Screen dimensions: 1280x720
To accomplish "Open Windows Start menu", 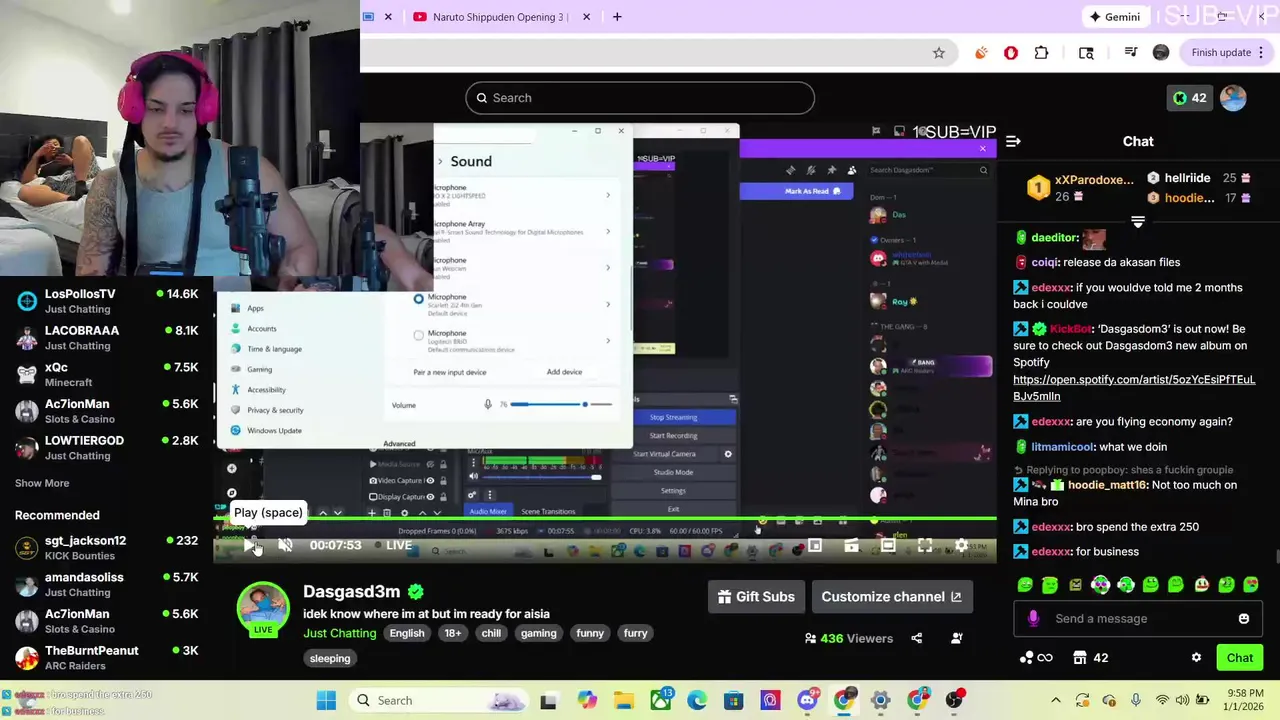I will [x=326, y=700].
